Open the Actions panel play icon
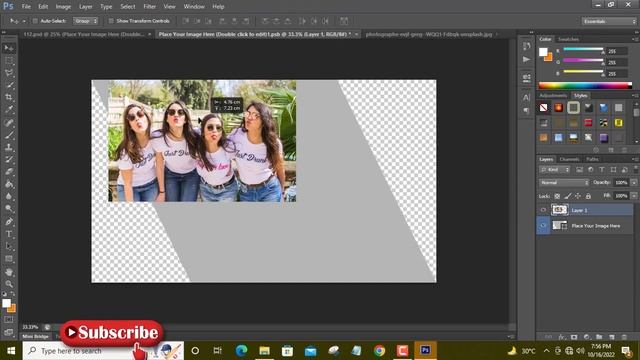The width and height of the screenshot is (640, 360). point(527,60)
